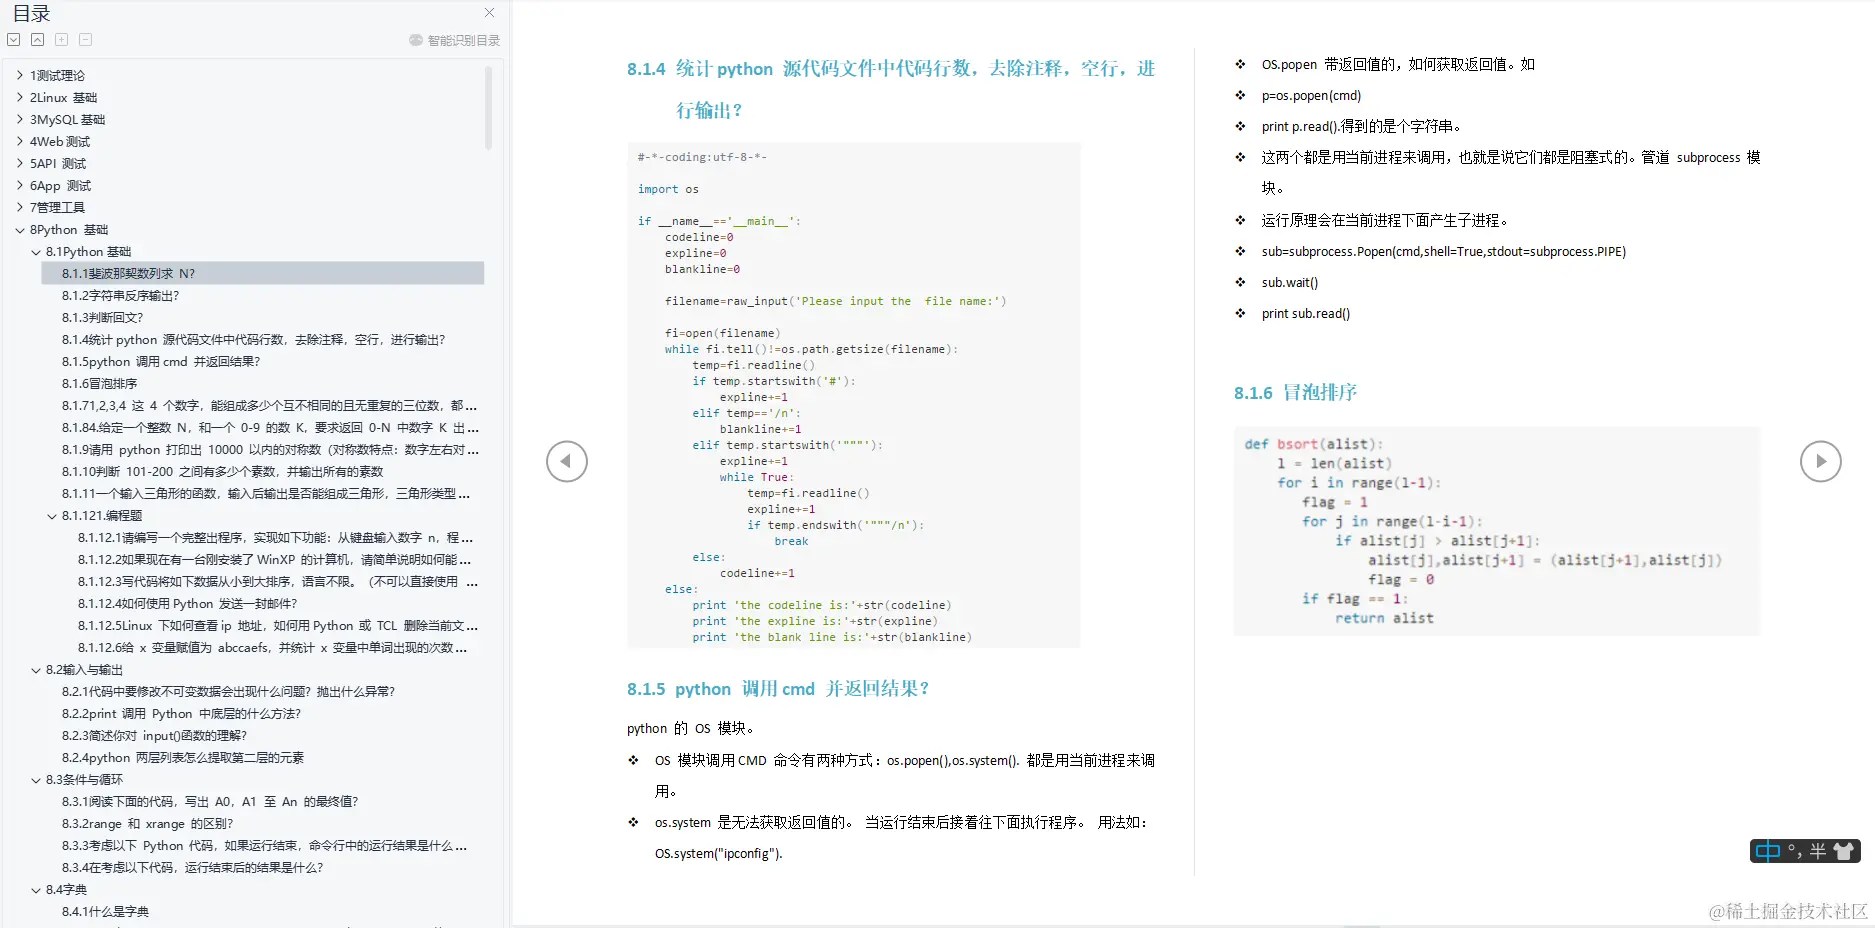
Task: Click the line sub.wait() in the bullet list
Action: (x=1290, y=283)
